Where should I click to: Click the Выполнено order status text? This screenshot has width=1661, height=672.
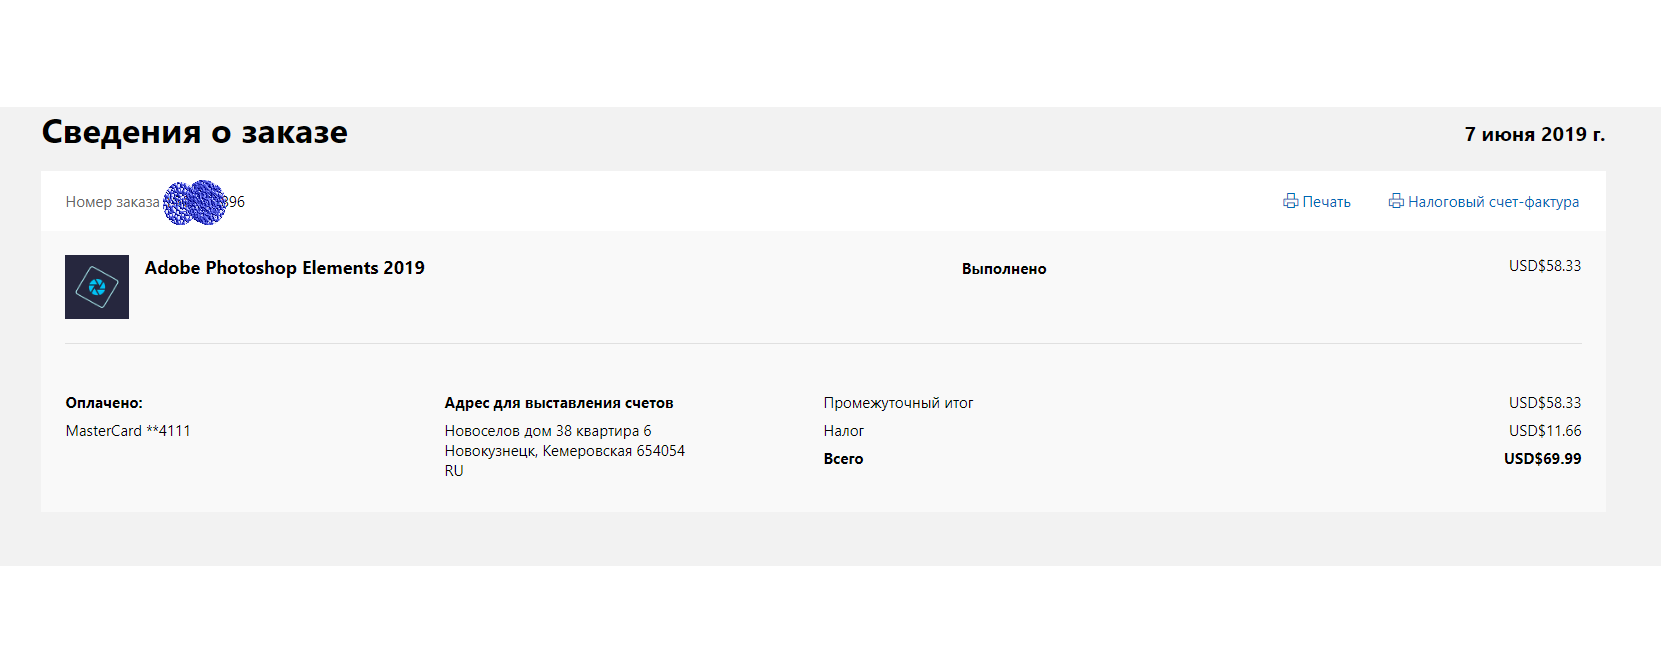click(1004, 269)
